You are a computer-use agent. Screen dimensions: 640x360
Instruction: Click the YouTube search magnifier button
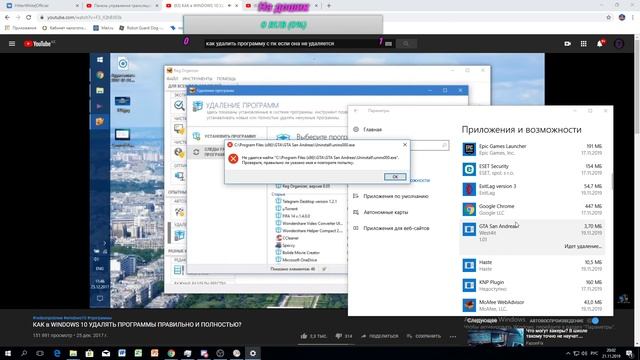coord(406,44)
